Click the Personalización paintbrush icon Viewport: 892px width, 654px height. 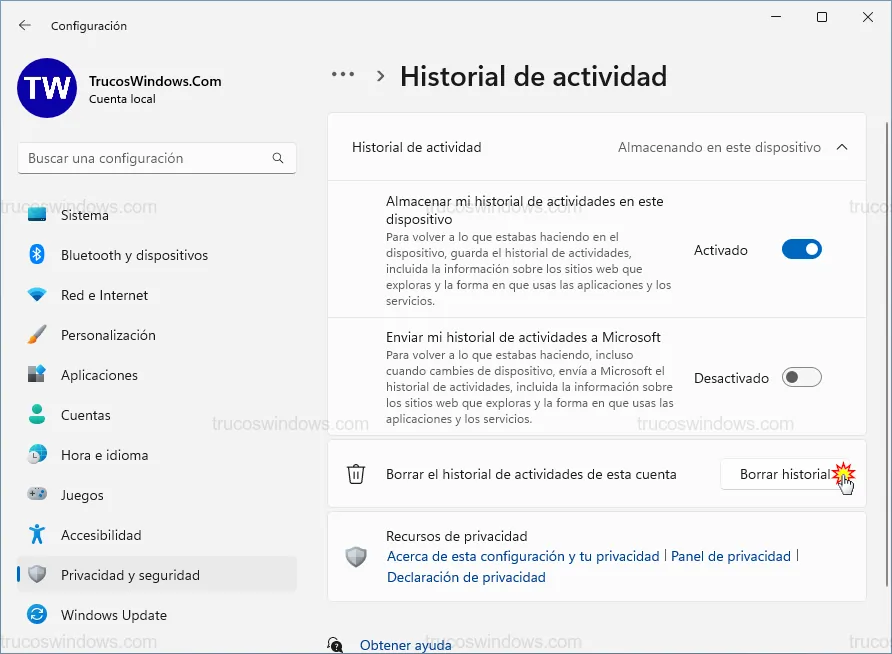(x=37, y=335)
